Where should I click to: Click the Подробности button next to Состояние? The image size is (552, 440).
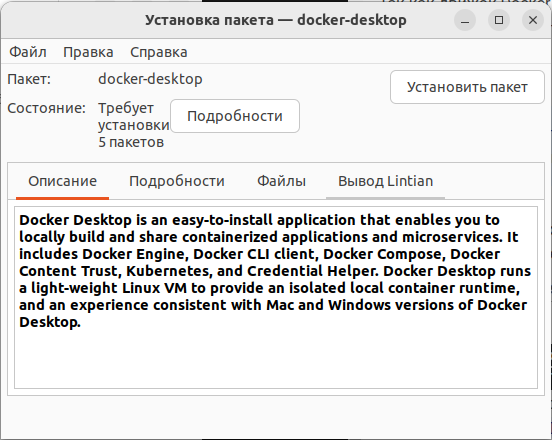235,116
